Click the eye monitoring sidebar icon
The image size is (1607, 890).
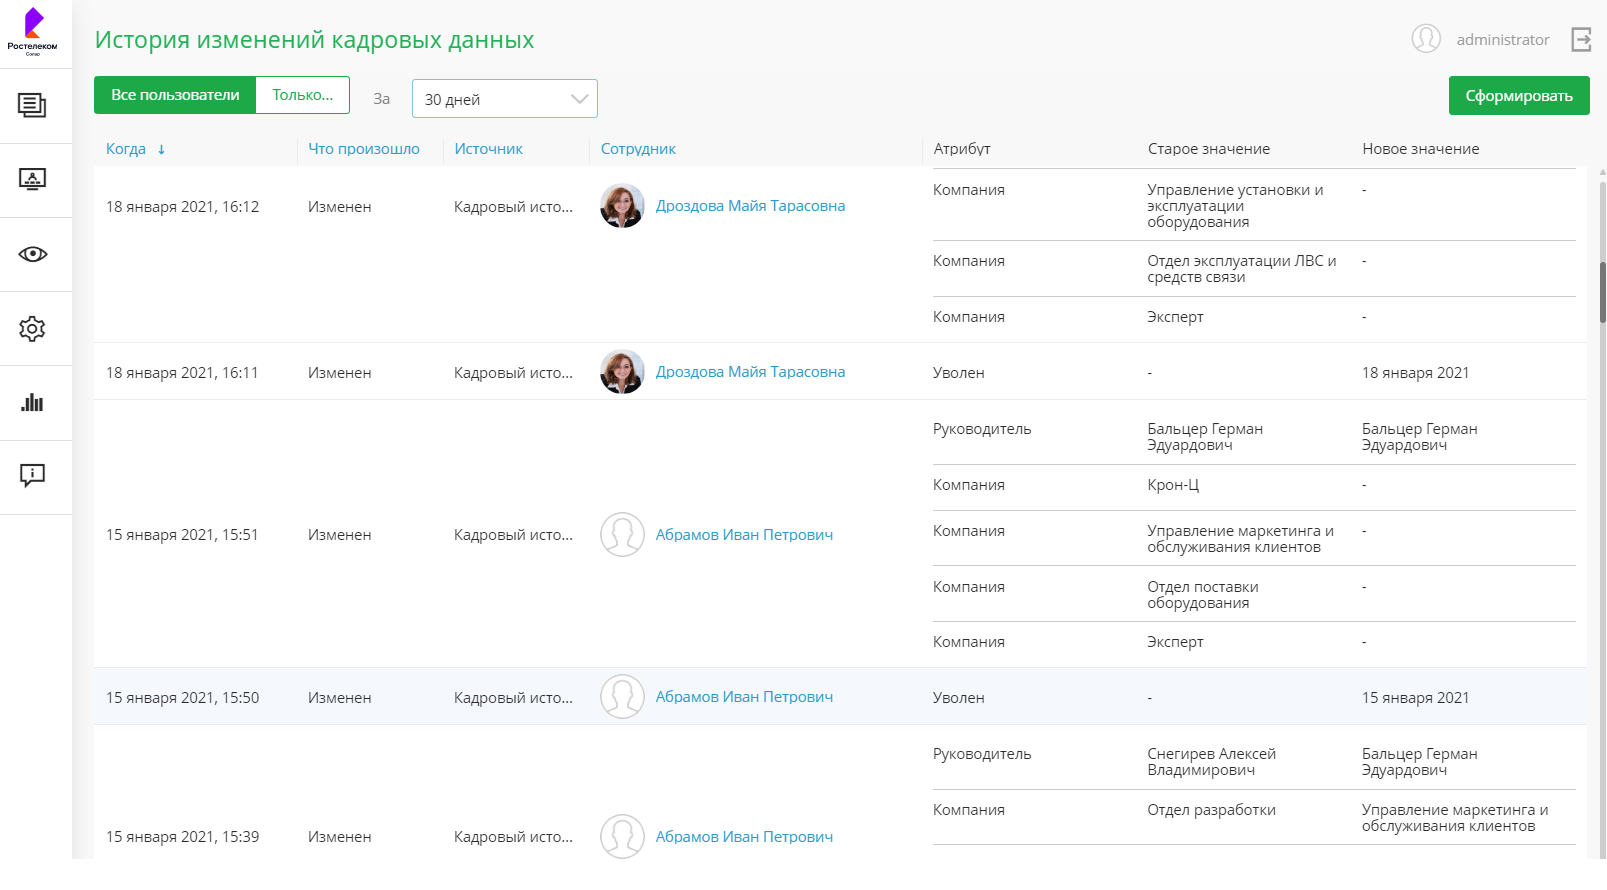tap(32, 254)
